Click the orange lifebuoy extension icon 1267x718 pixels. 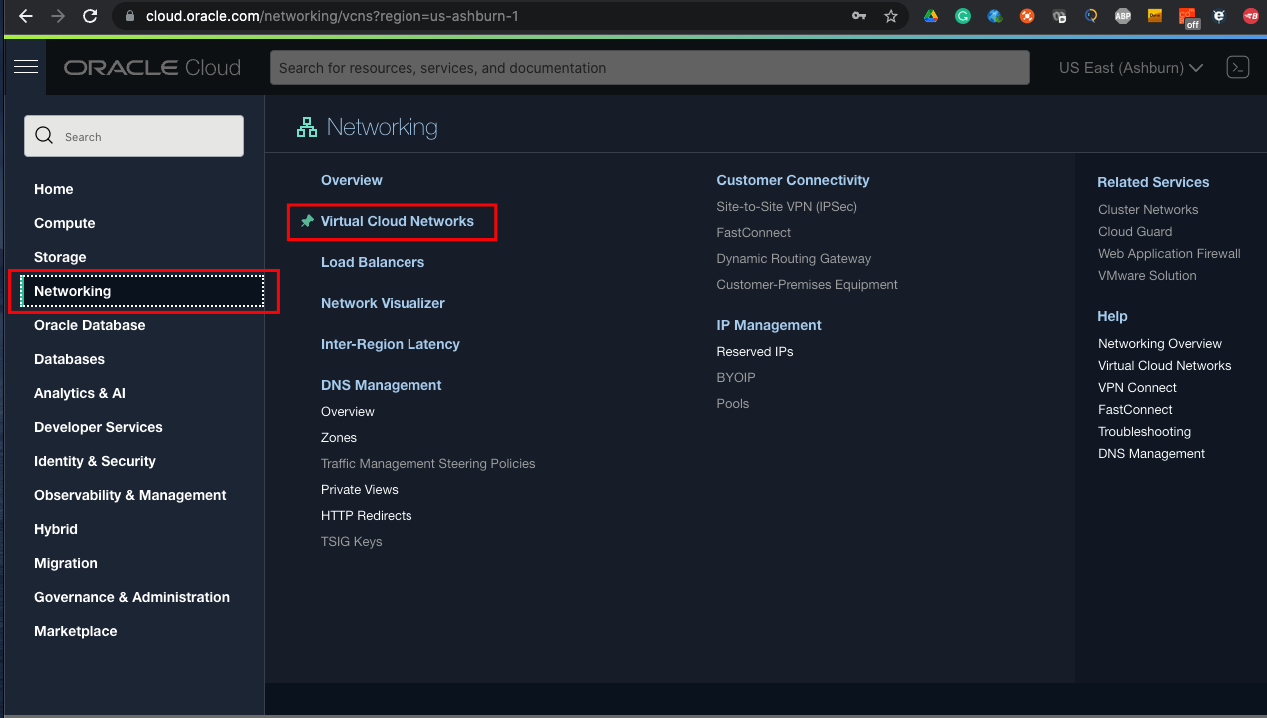pyautogui.click(x=1026, y=16)
